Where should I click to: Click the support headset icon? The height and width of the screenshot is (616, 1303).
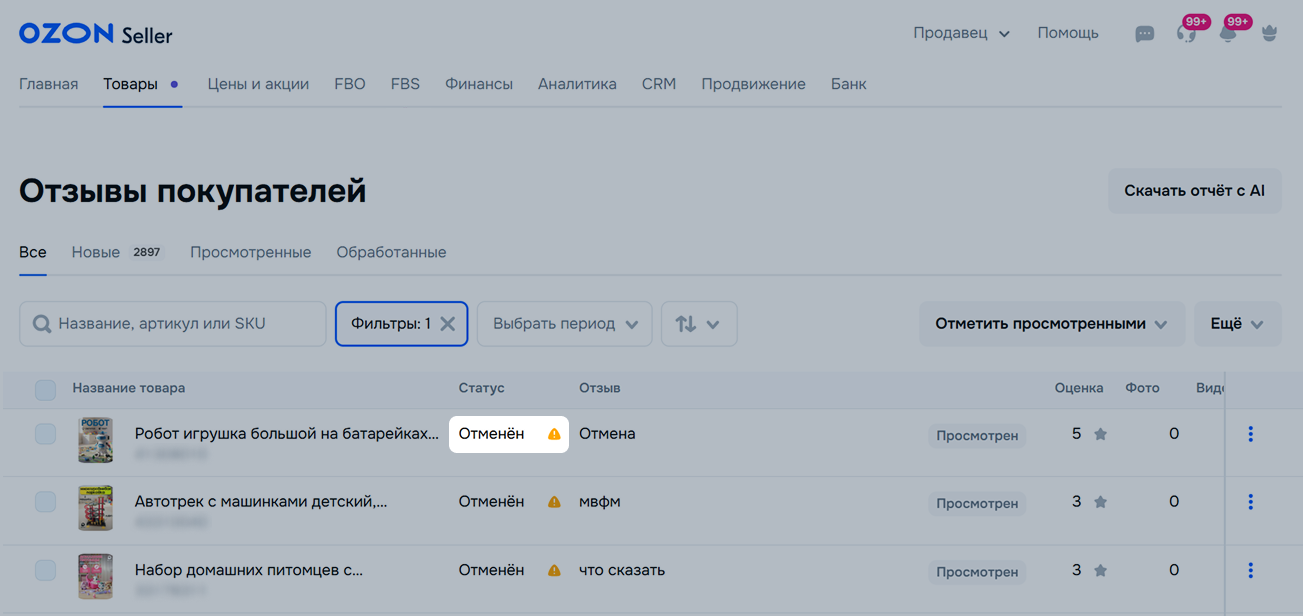pyautogui.click(x=1187, y=34)
